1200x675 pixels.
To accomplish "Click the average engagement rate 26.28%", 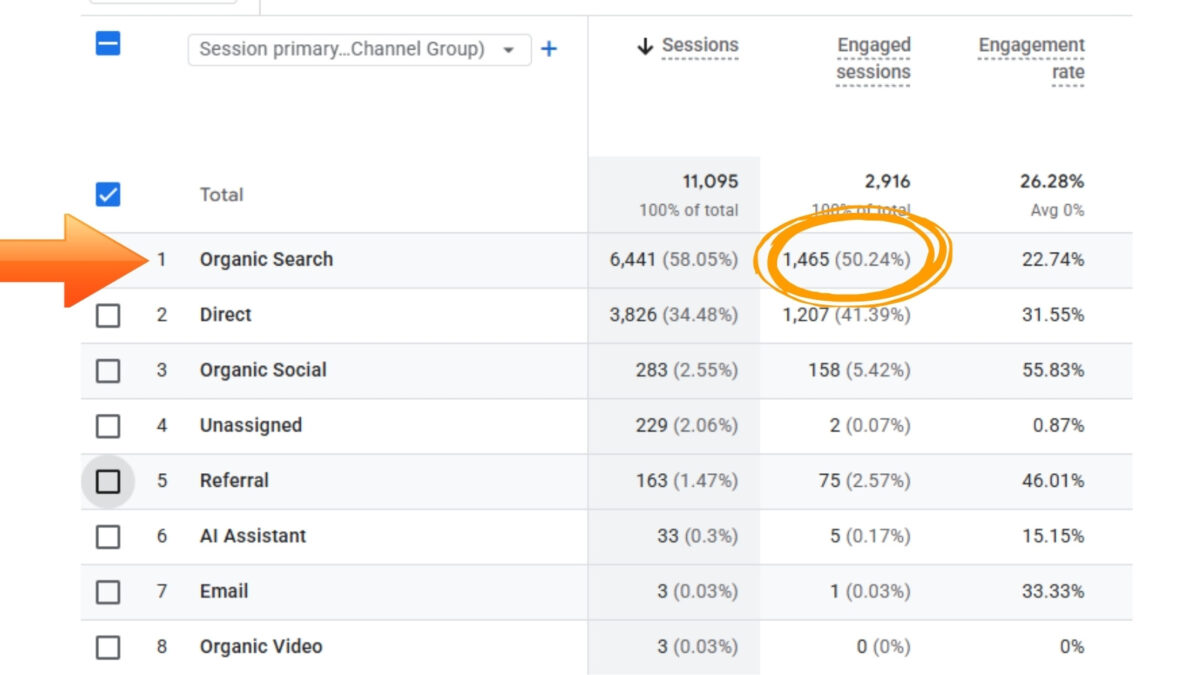I will coord(1053,182).
